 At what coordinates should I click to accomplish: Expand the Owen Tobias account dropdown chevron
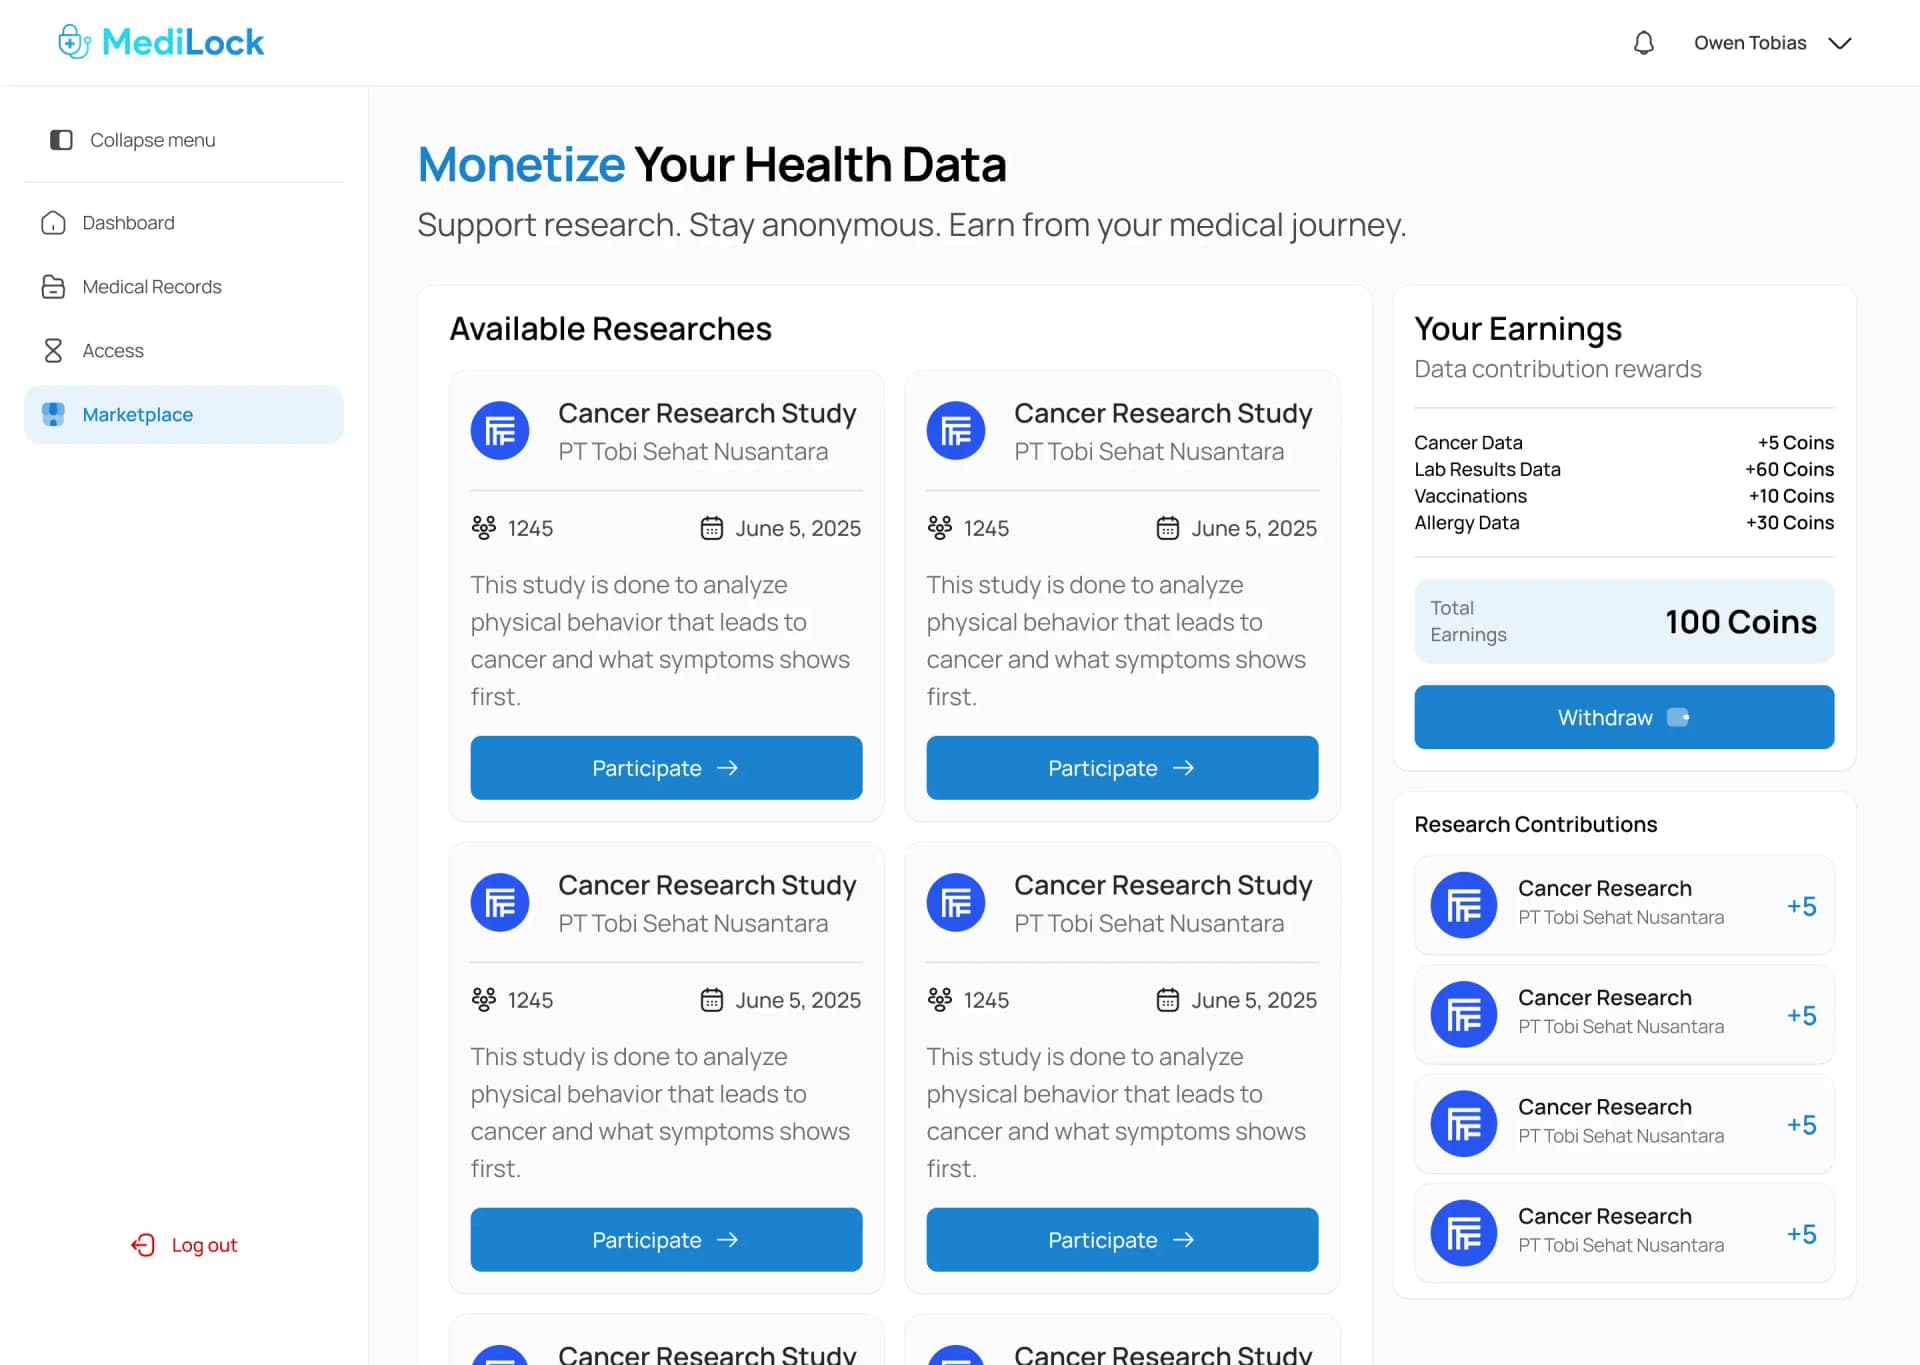tap(1840, 43)
